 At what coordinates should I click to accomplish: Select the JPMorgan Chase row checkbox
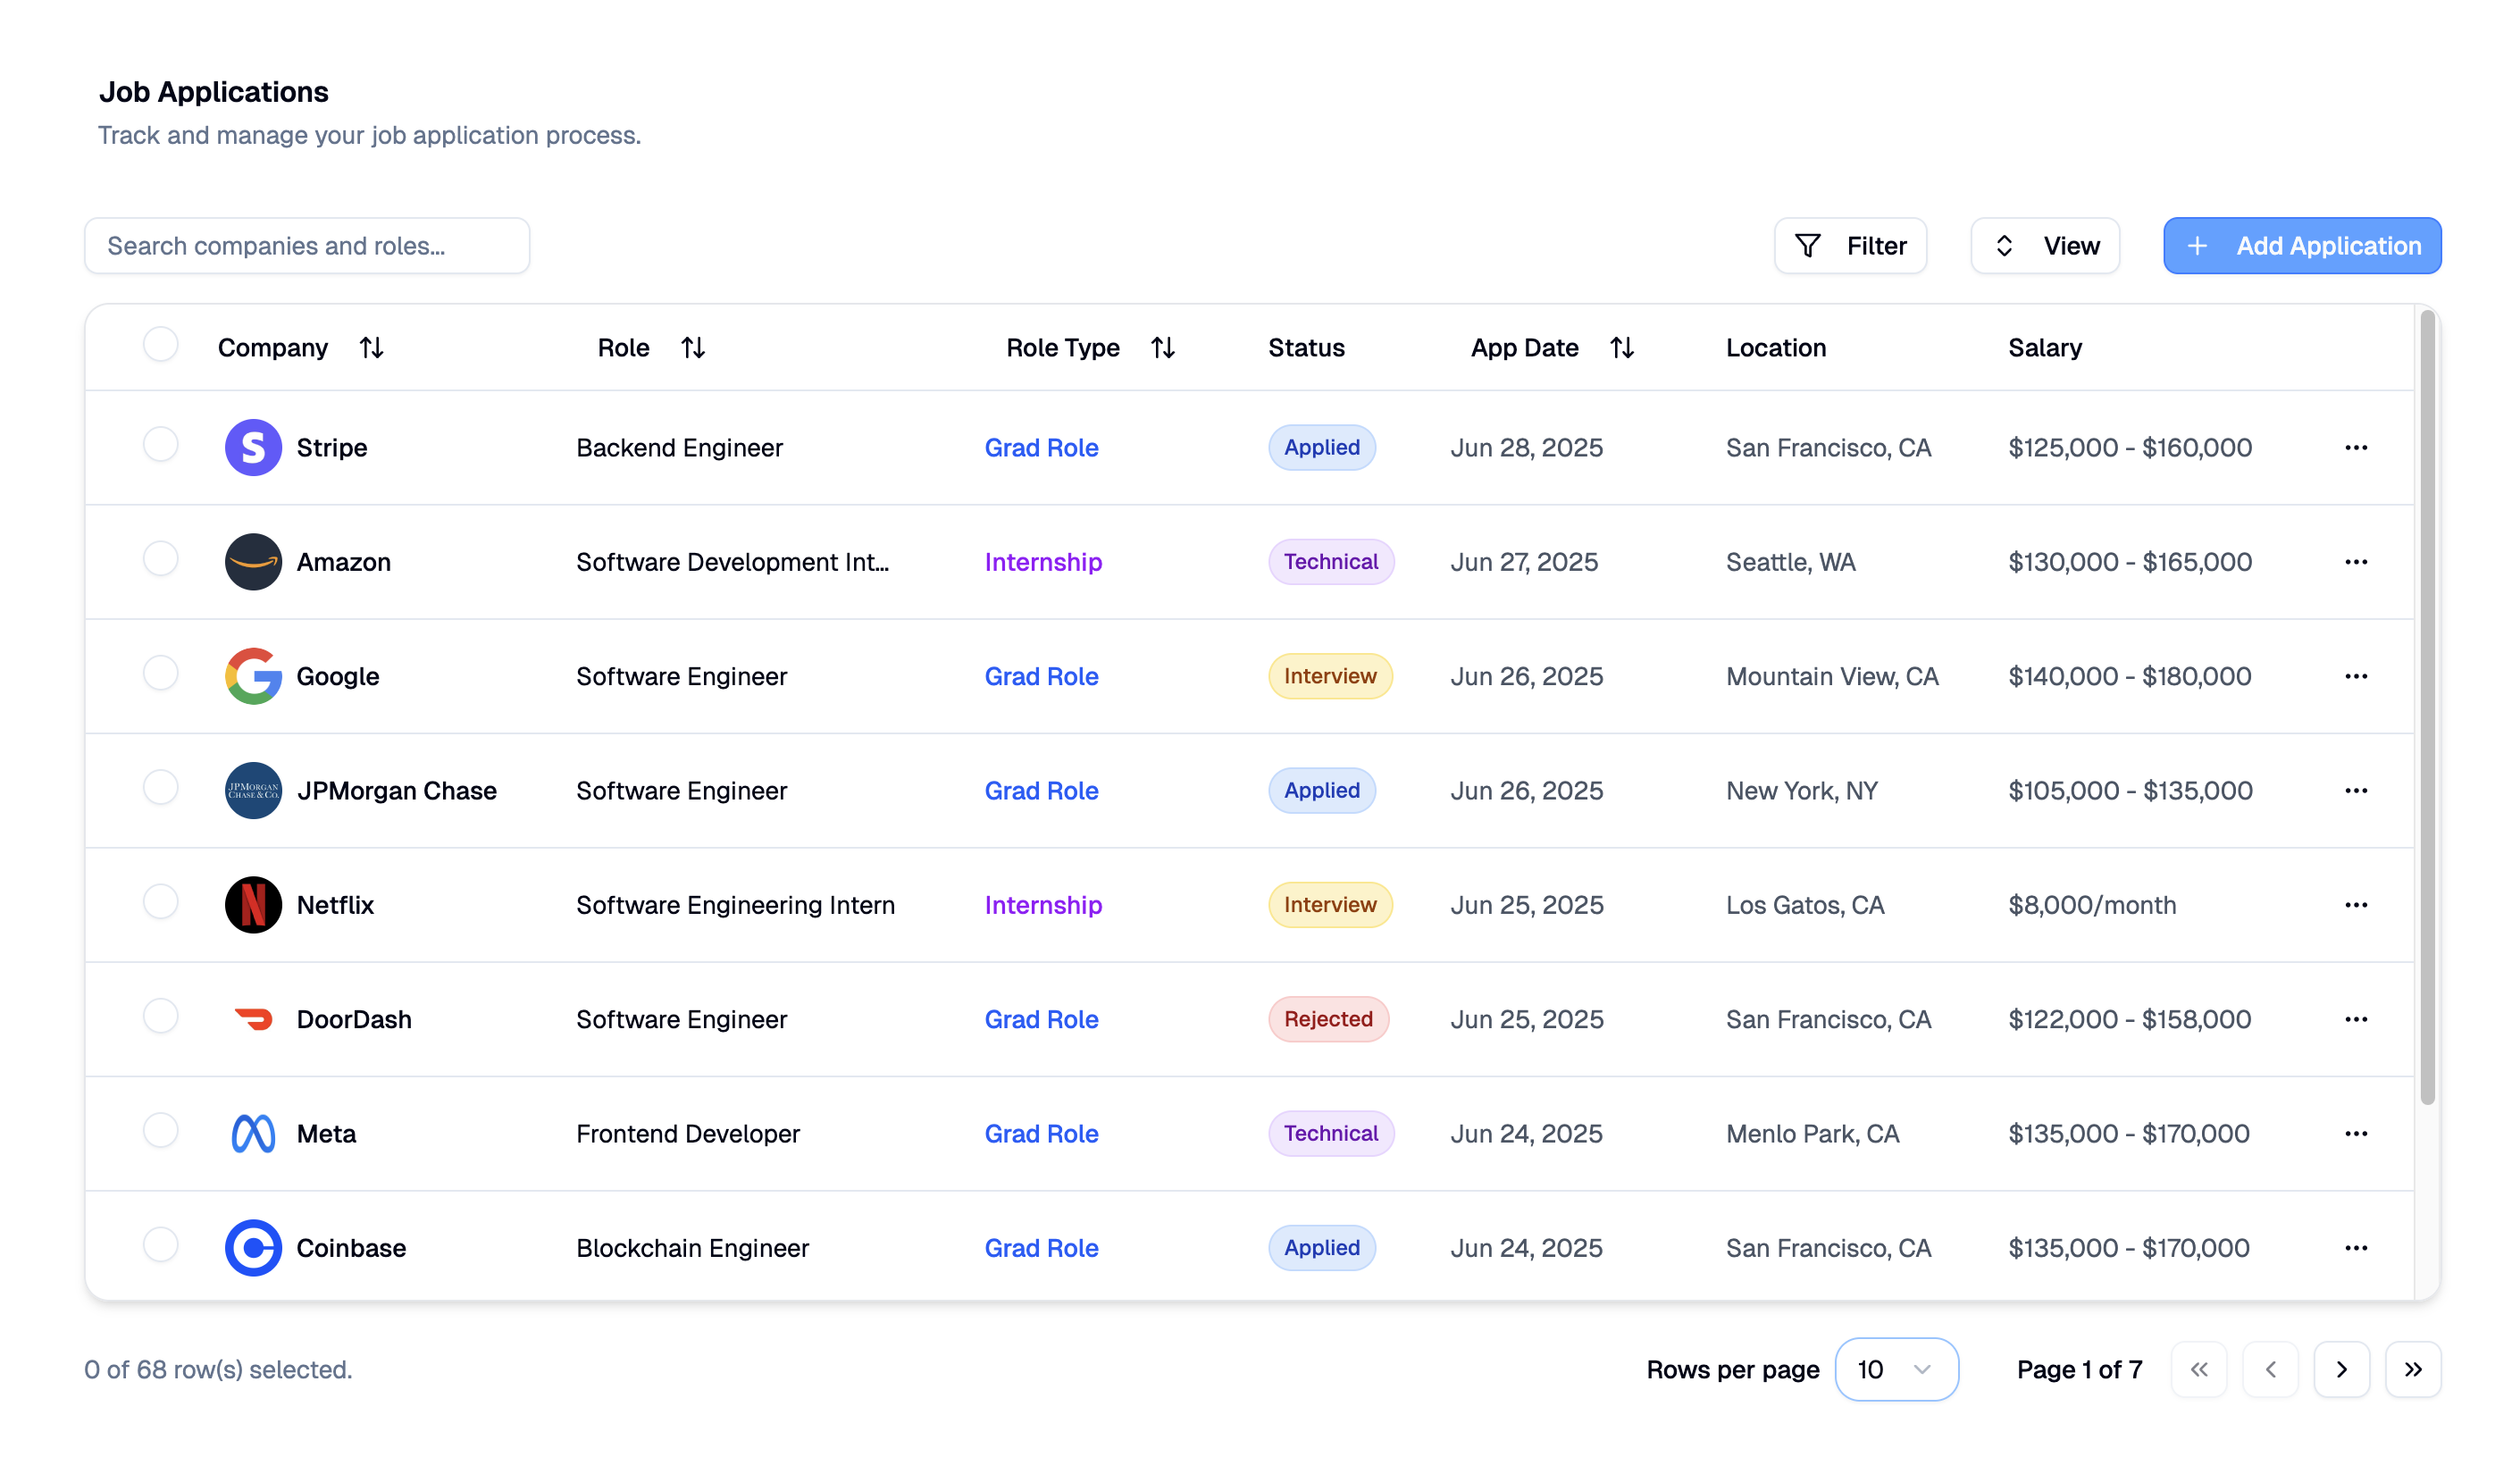pyautogui.click(x=160, y=787)
